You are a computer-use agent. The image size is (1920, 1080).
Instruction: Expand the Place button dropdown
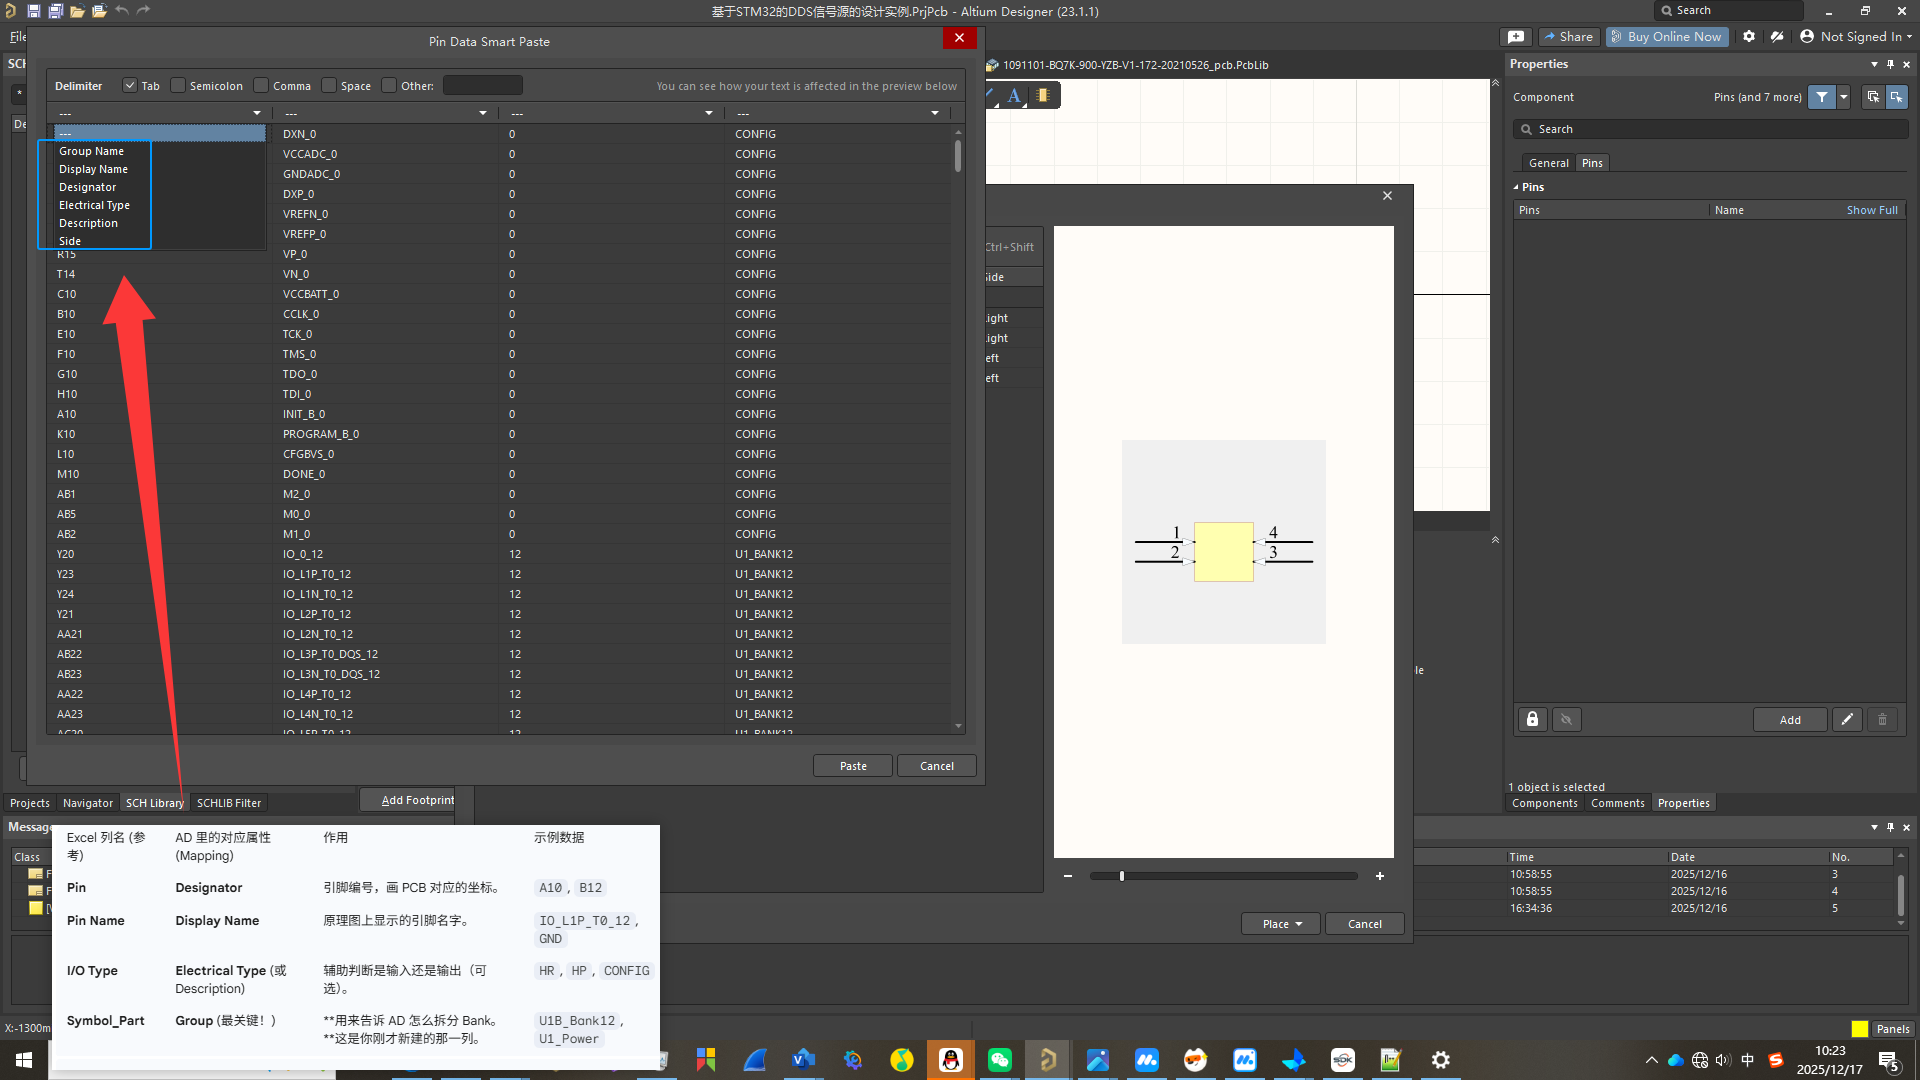pos(1299,924)
